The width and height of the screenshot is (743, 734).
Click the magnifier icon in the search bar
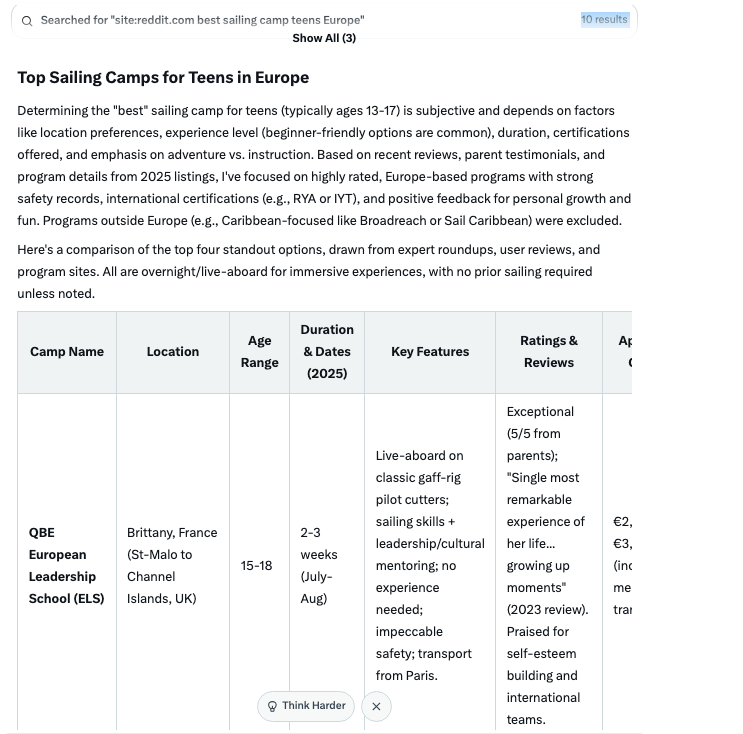tap(27, 21)
